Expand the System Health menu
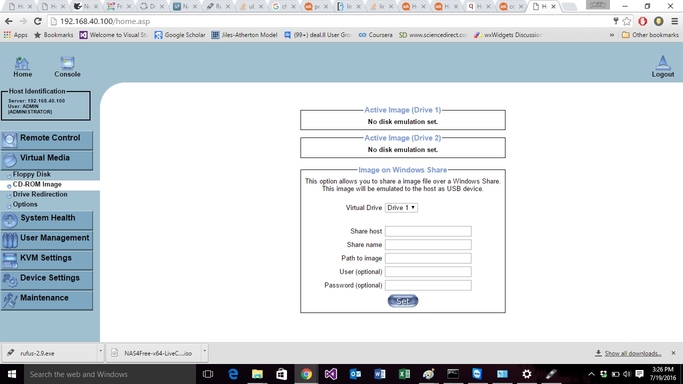 click(x=47, y=220)
